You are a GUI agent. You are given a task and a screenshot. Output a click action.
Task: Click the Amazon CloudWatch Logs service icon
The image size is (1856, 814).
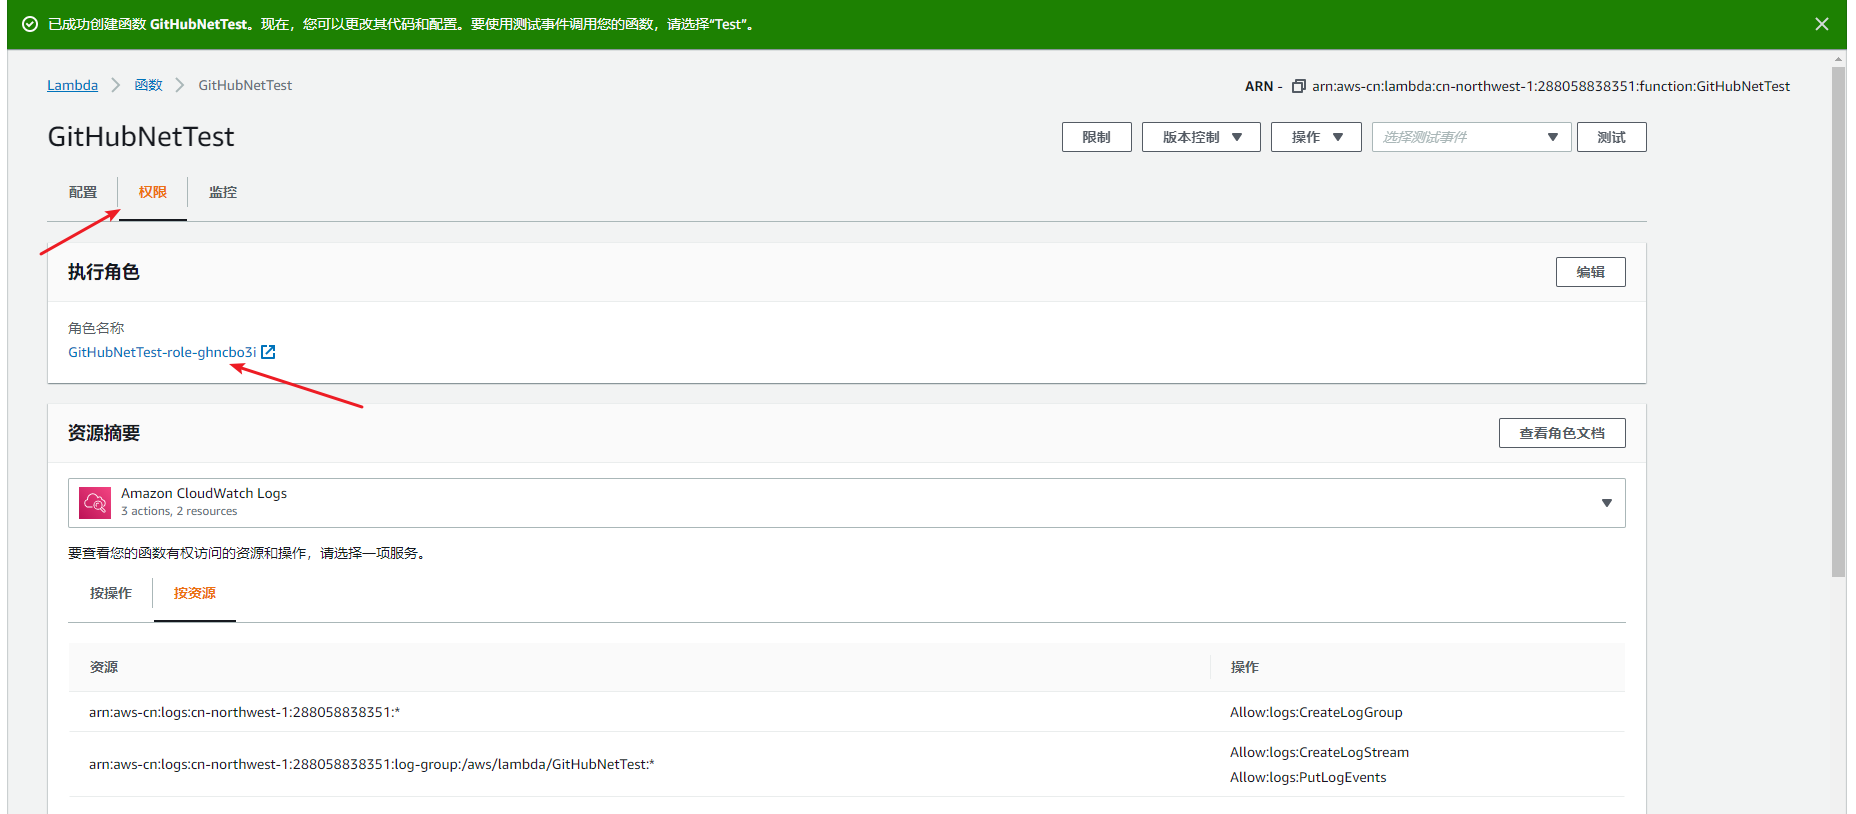pos(95,502)
